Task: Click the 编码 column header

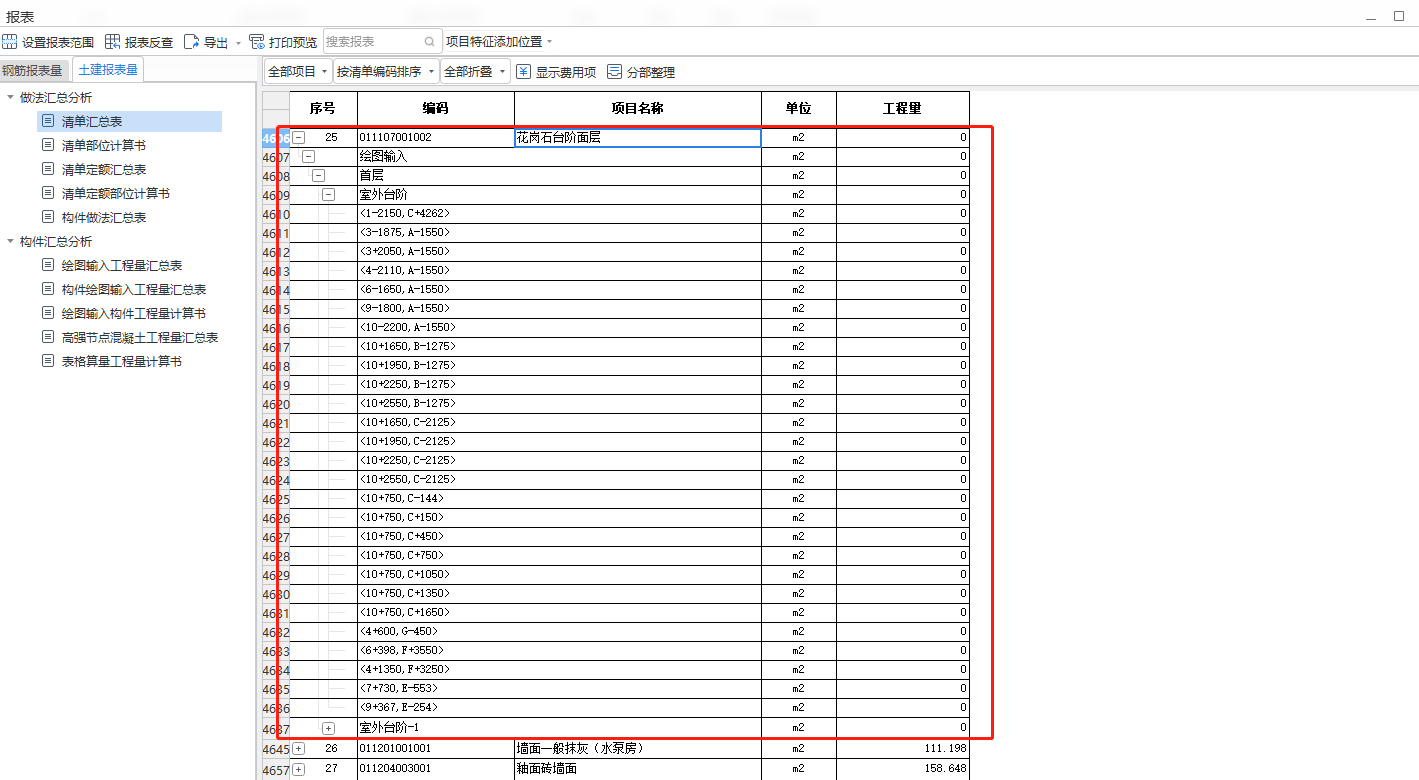Action: (x=436, y=108)
